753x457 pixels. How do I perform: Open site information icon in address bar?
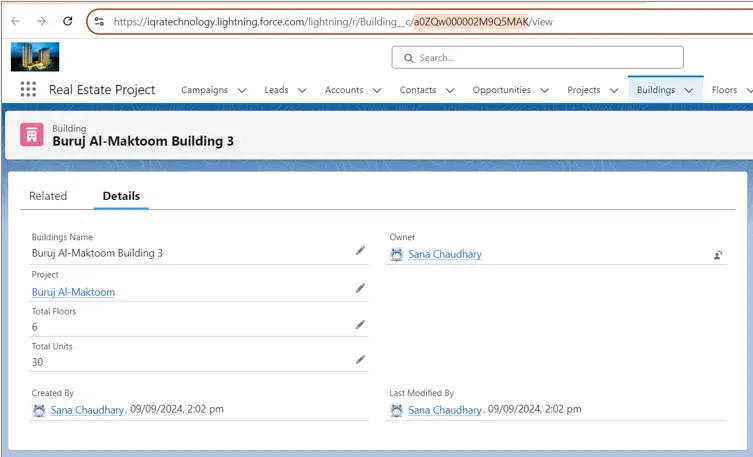click(99, 21)
